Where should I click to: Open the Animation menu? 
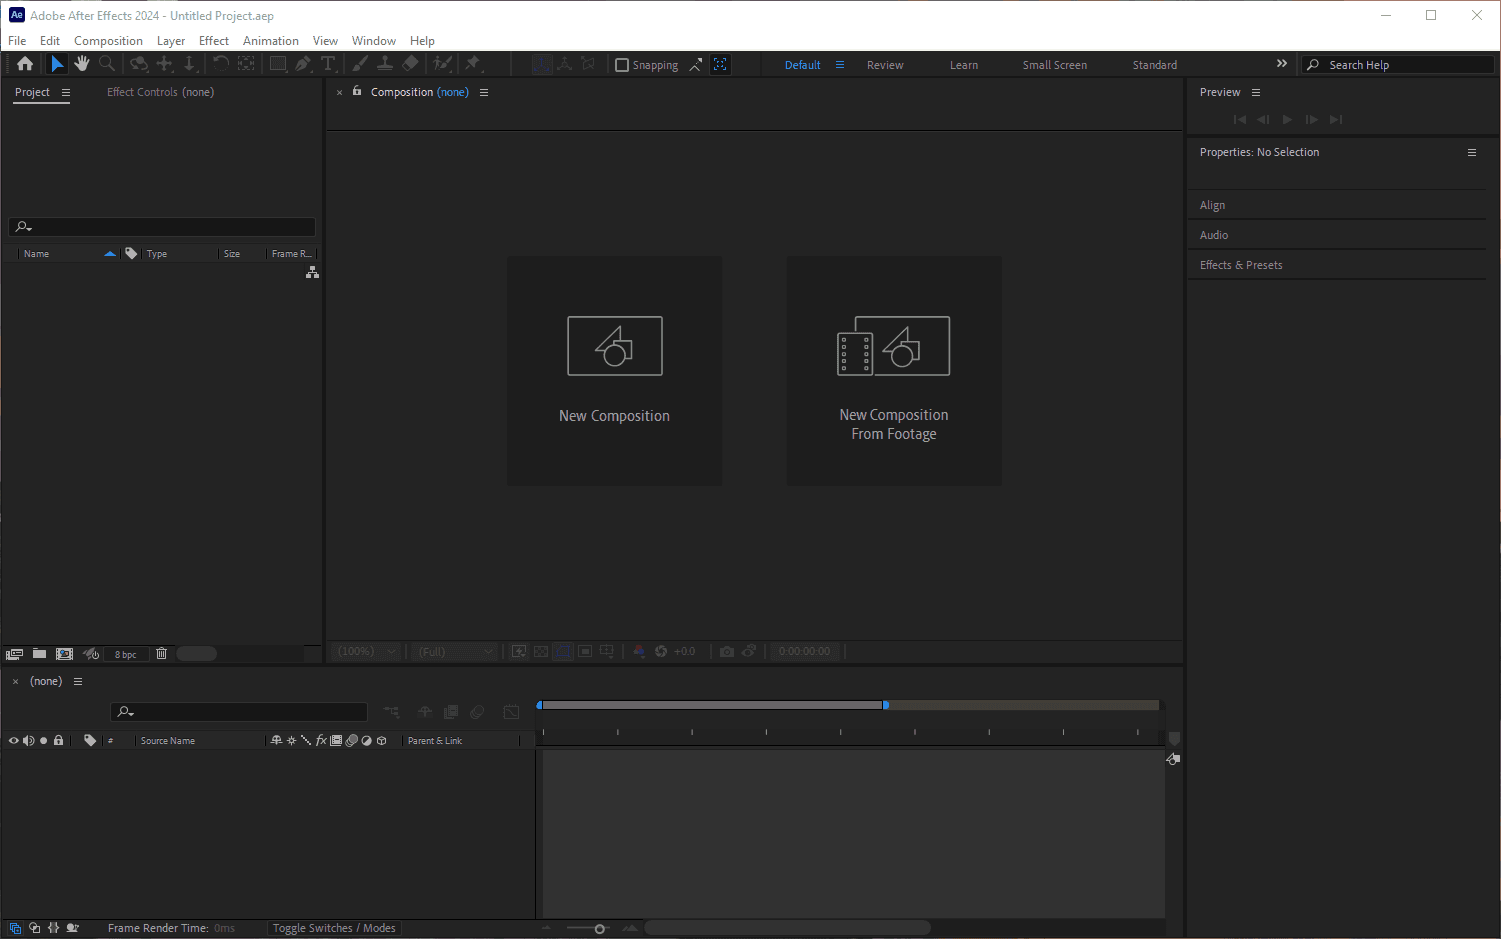(270, 41)
